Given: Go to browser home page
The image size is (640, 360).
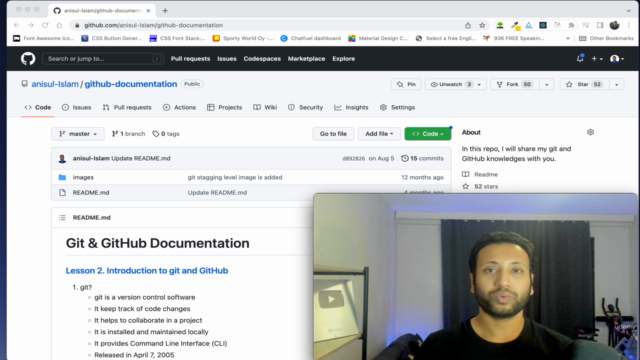Looking at the screenshot, I should [59, 25].
